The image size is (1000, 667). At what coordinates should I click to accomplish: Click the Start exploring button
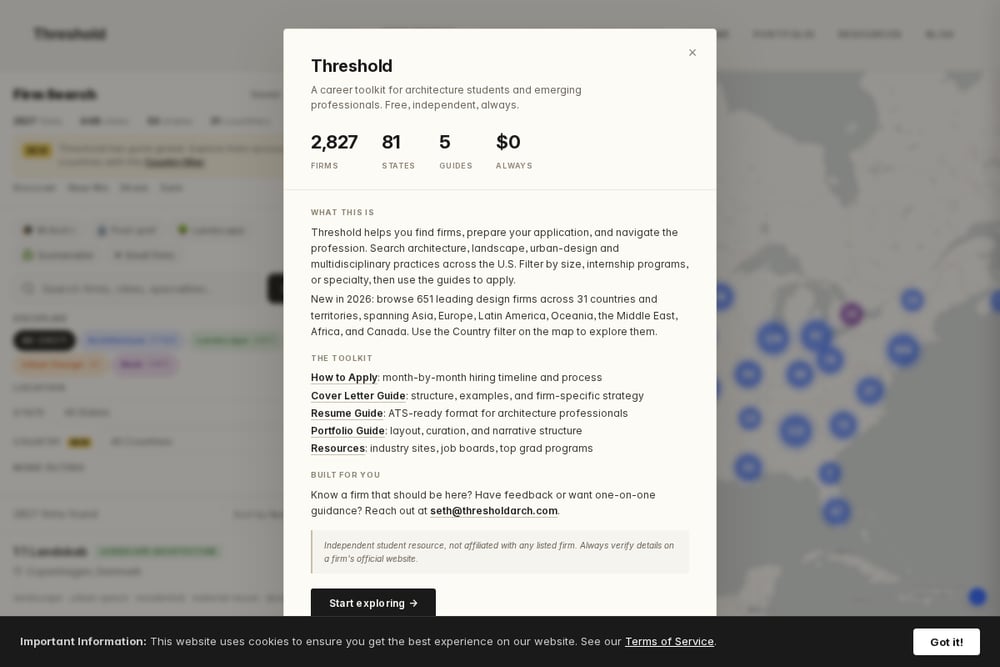[373, 603]
